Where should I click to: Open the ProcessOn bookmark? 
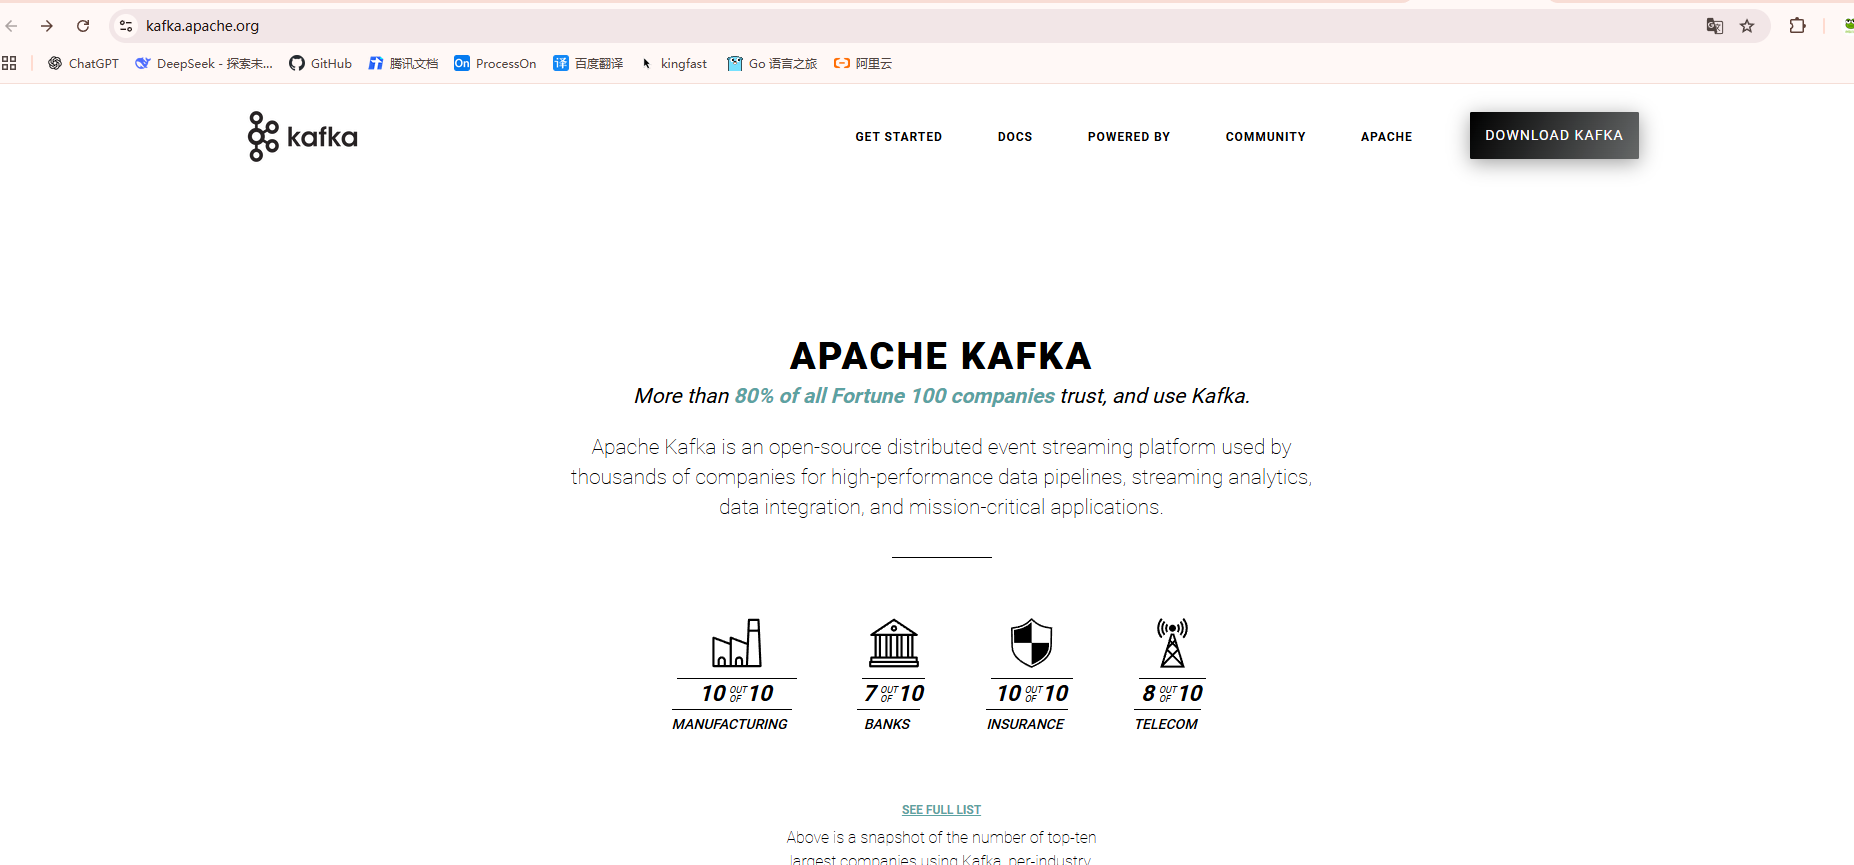pyautogui.click(x=495, y=63)
